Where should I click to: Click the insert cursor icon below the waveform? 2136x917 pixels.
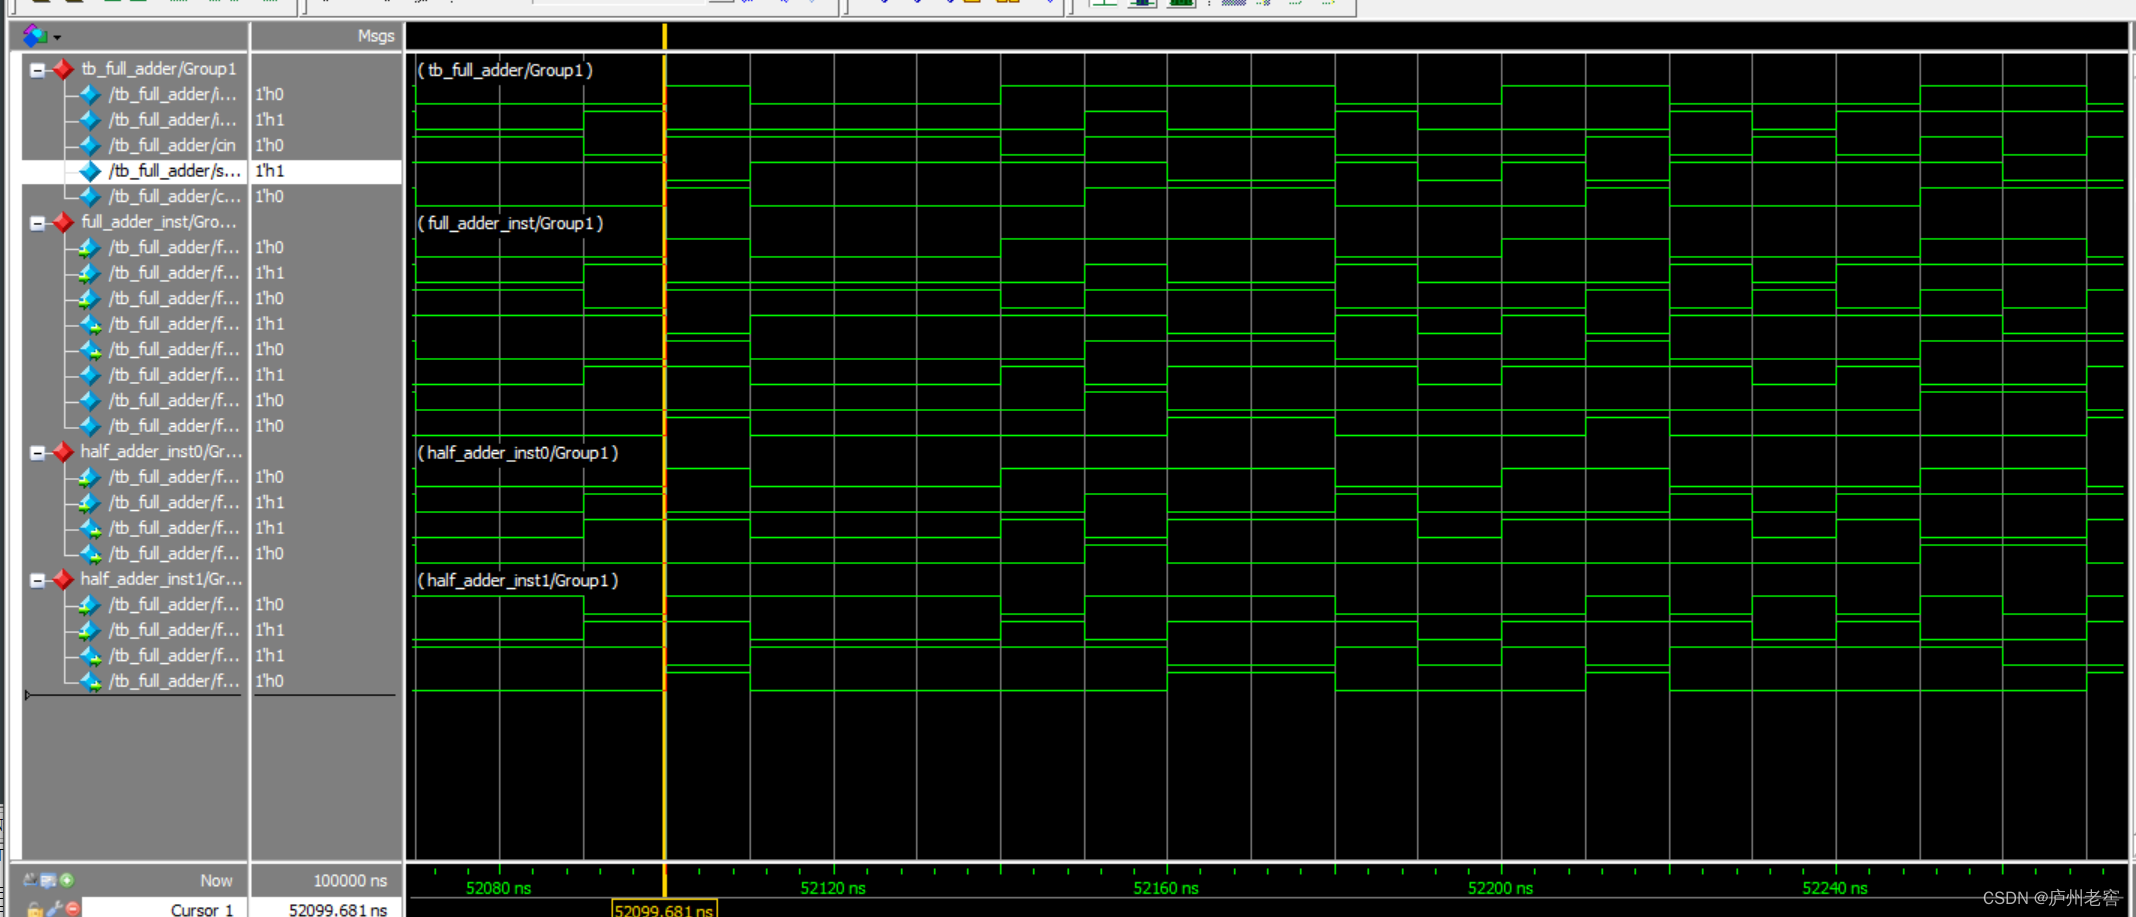coord(66,880)
